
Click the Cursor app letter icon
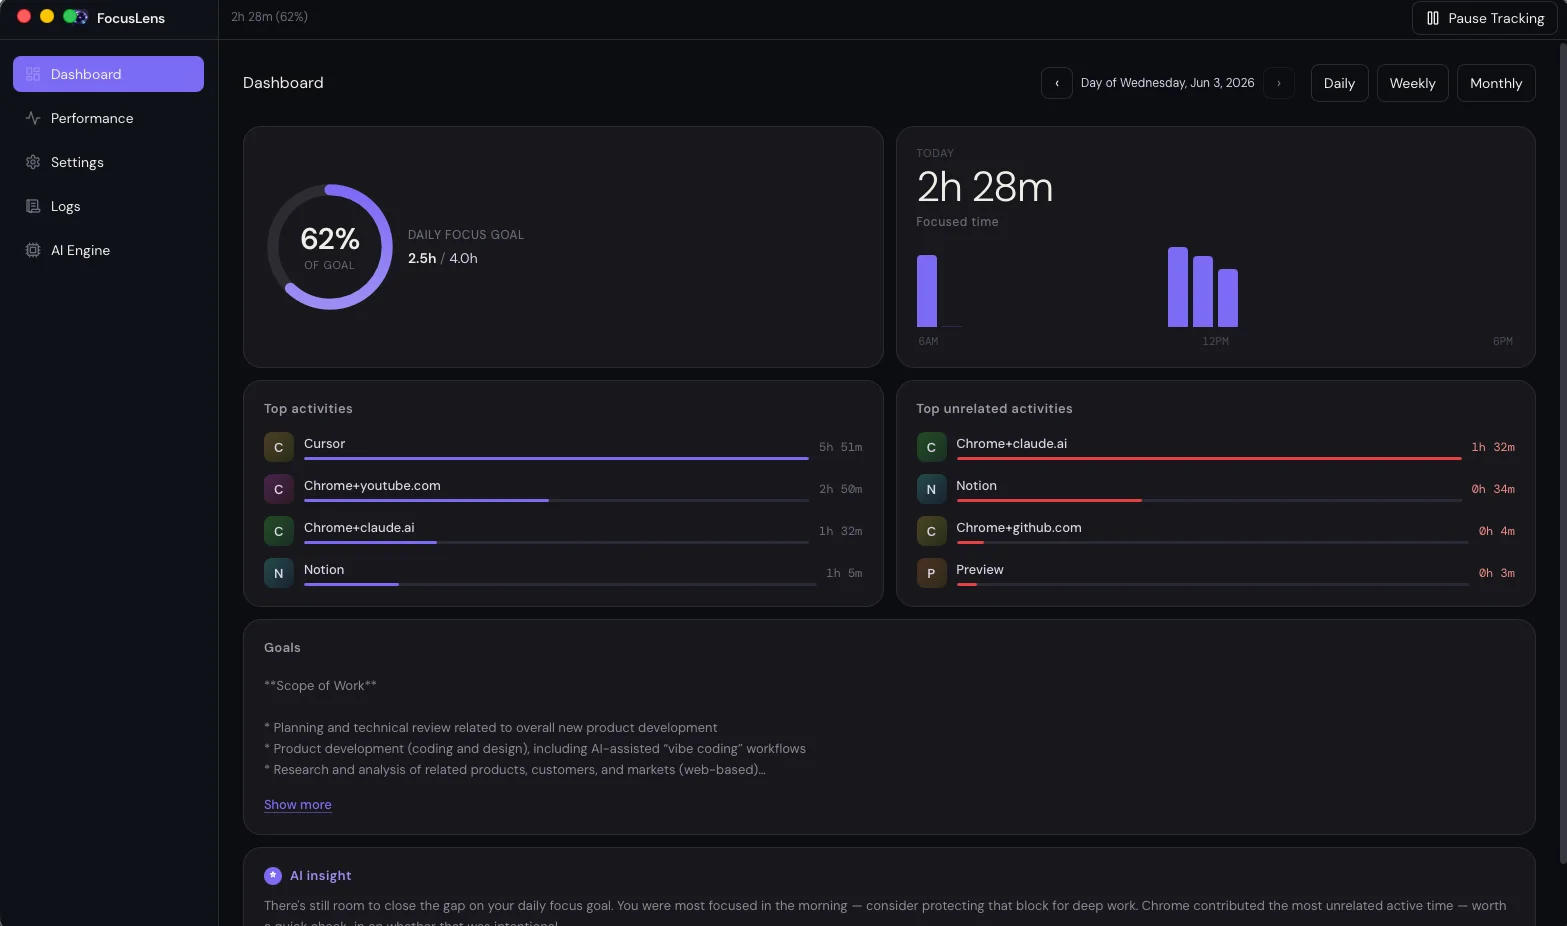[279, 447]
